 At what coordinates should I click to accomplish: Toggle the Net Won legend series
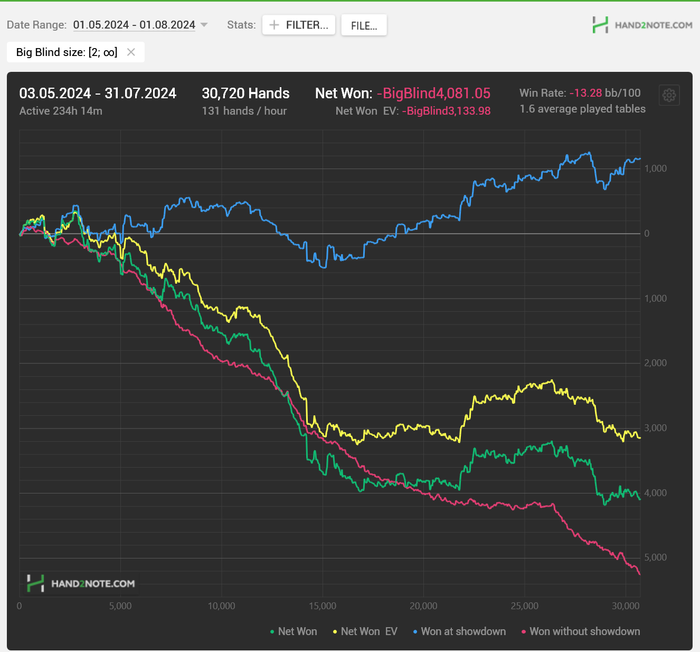pyautogui.click(x=293, y=631)
